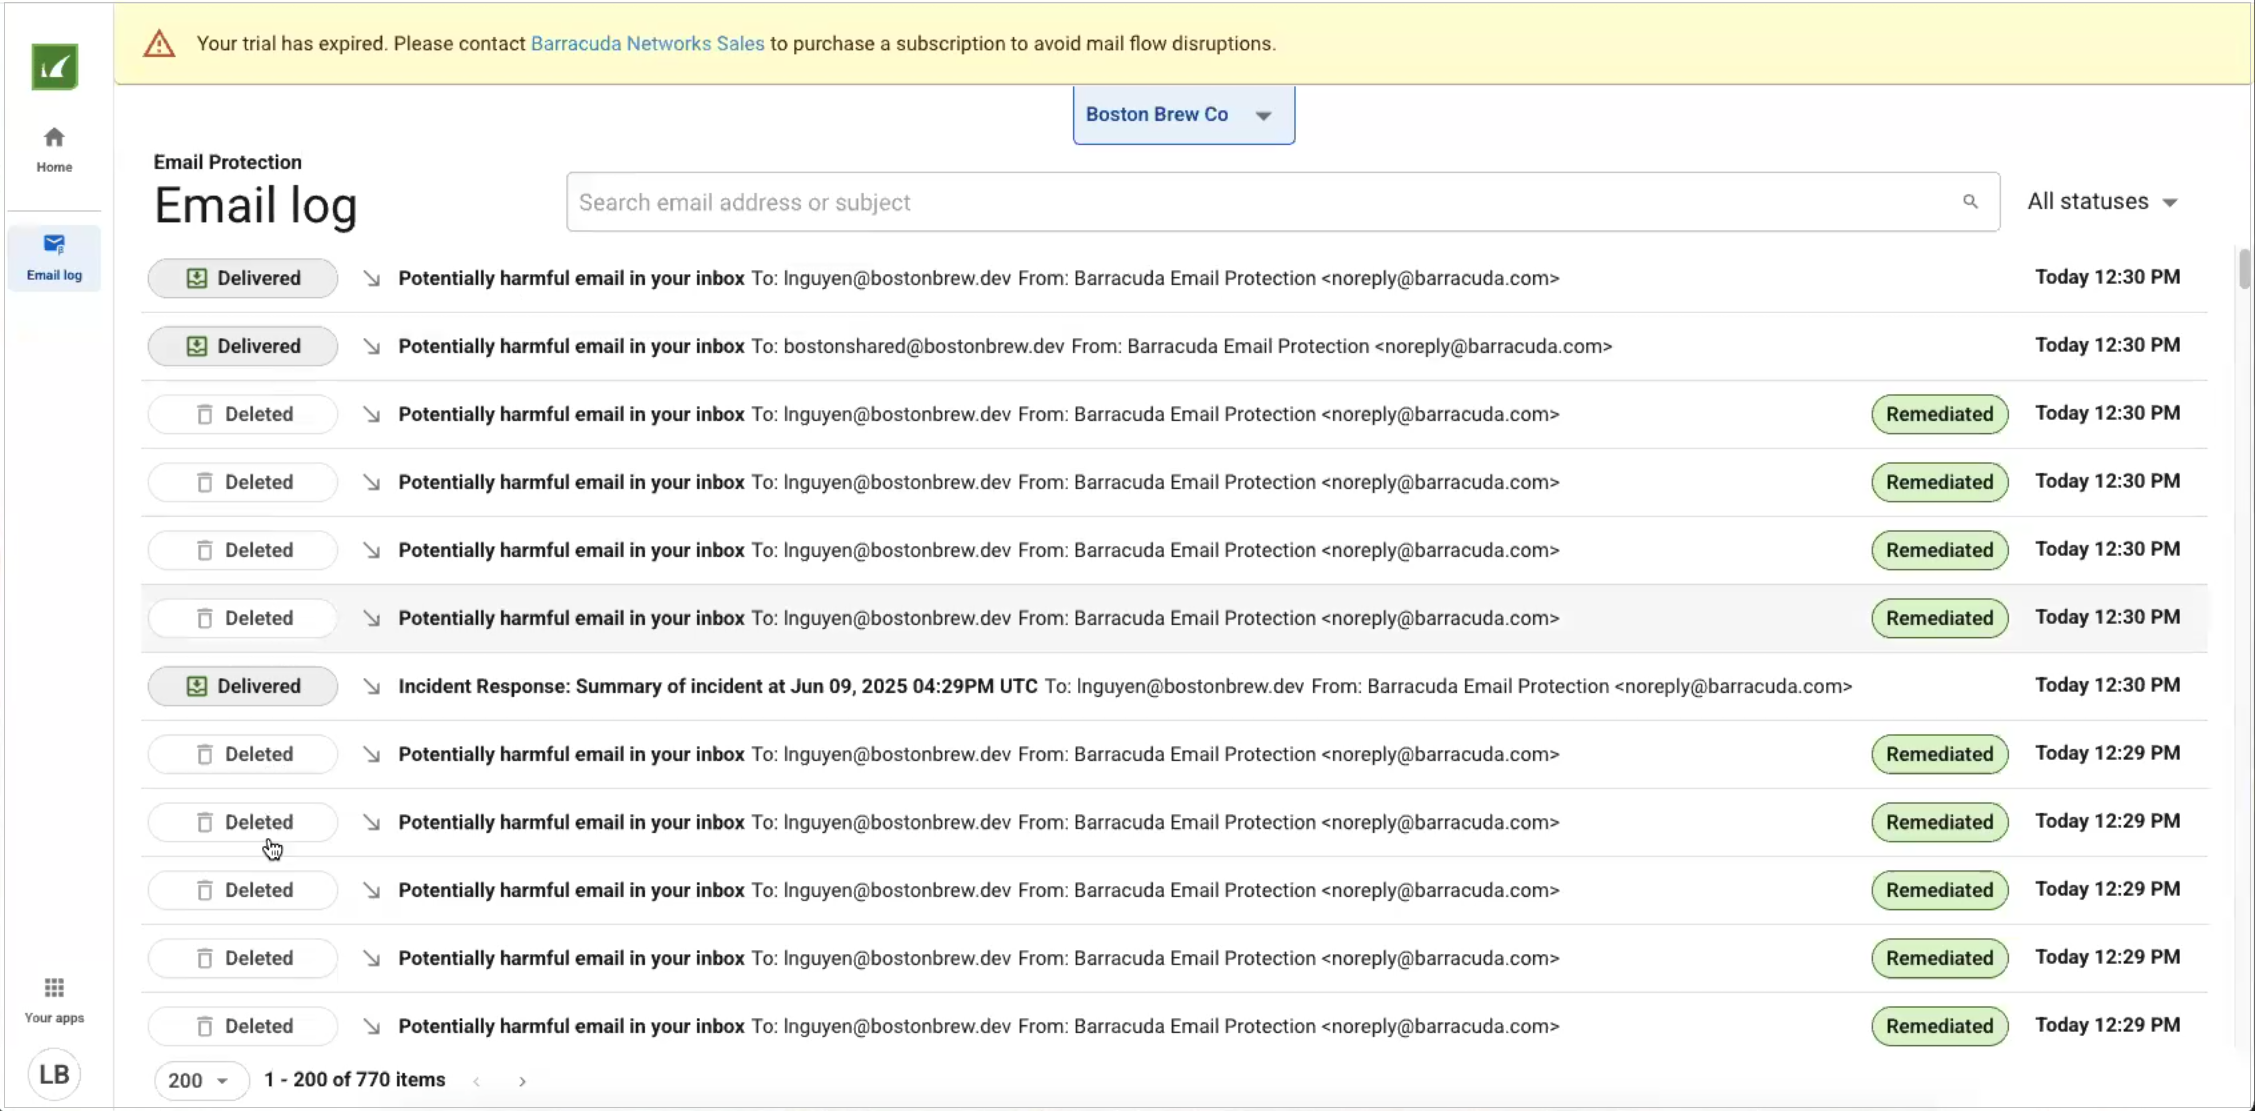Select the email to bostonshared@bostonbrew.dev
This screenshot has height=1111, width=2255.
coord(1174,346)
